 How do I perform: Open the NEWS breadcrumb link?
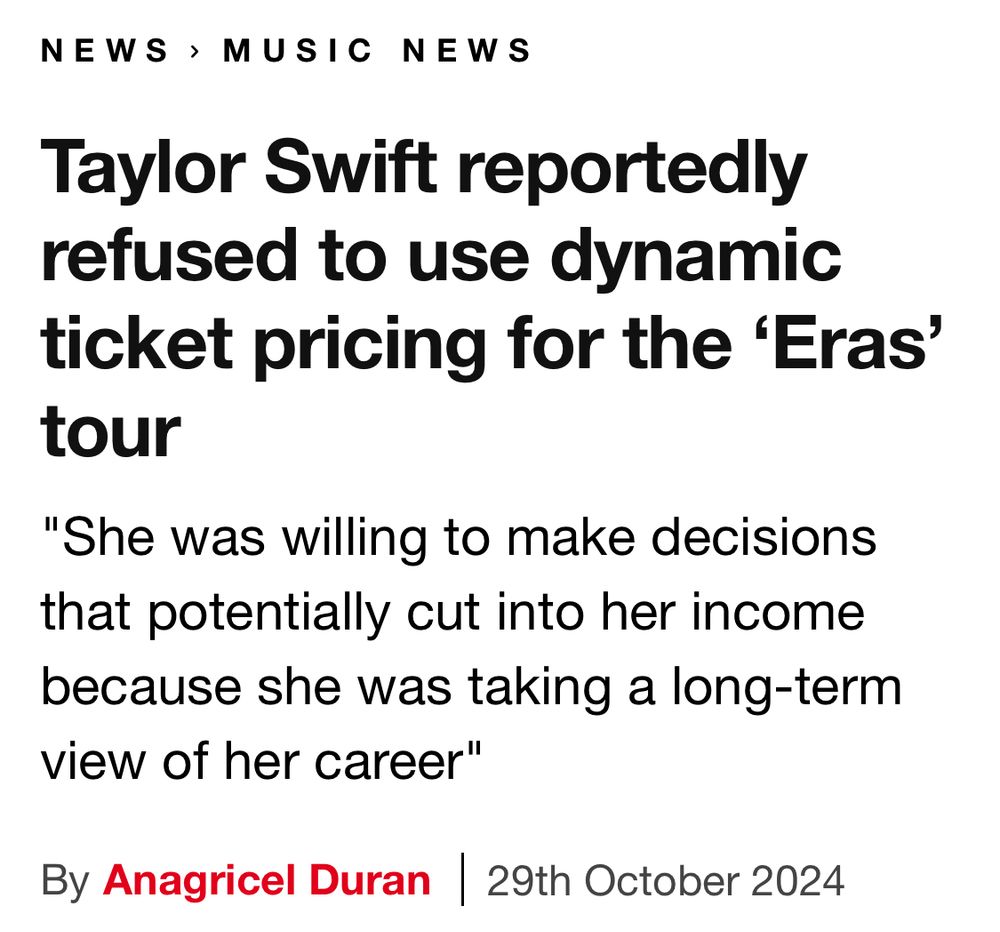coord(104,50)
